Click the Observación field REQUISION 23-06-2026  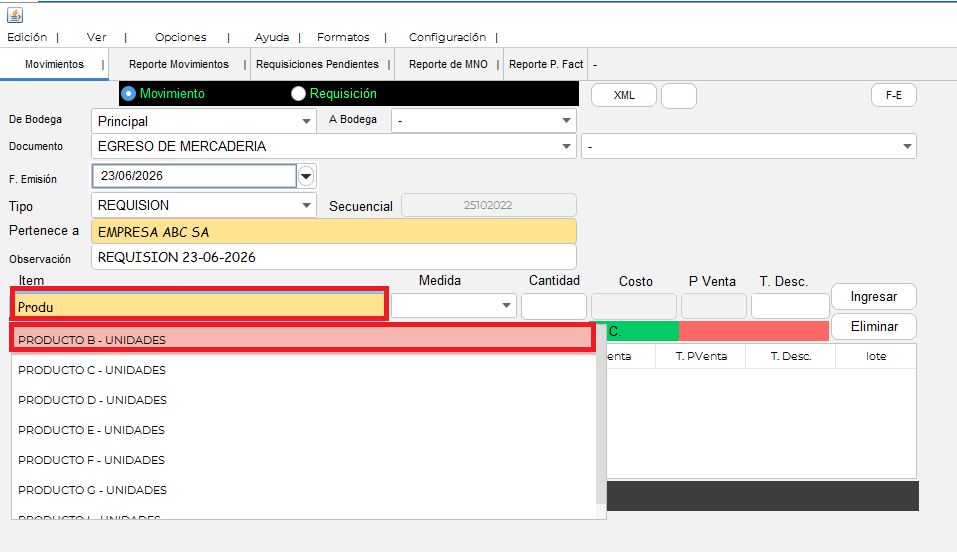[x=334, y=257]
